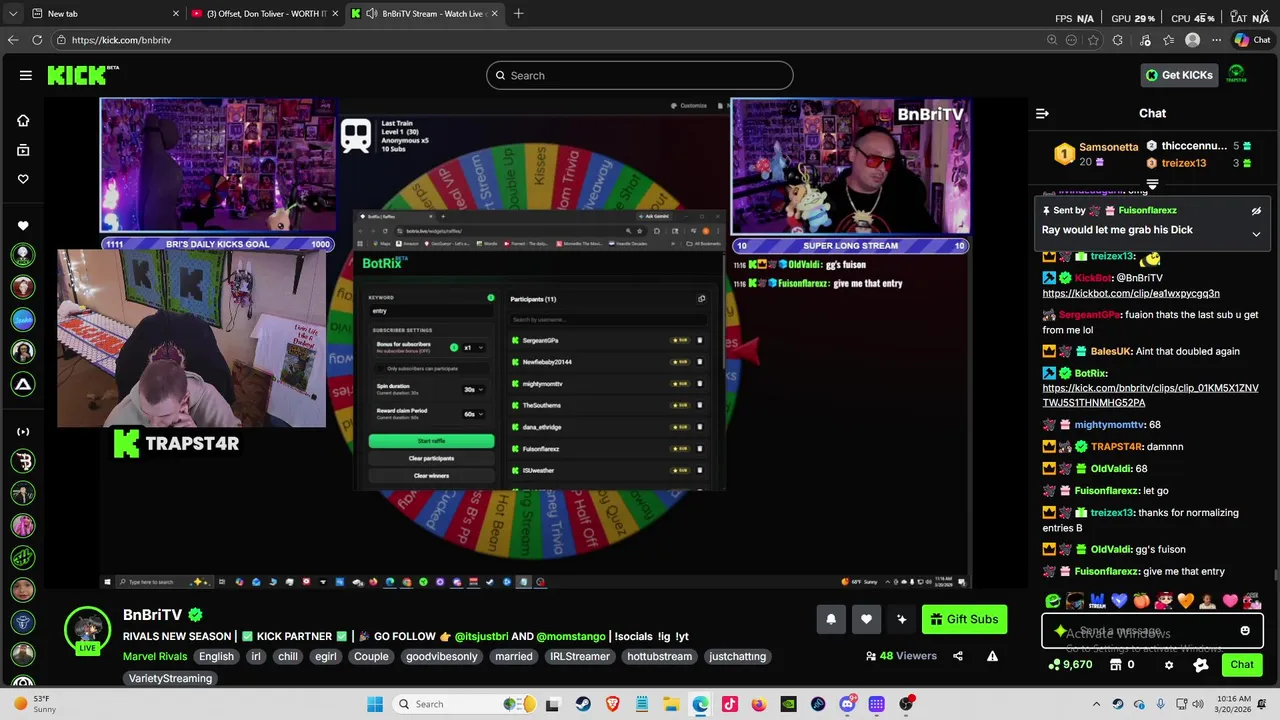
Task: Open the Browse icon in Kick sidebar
Action: pyautogui.click(x=23, y=150)
